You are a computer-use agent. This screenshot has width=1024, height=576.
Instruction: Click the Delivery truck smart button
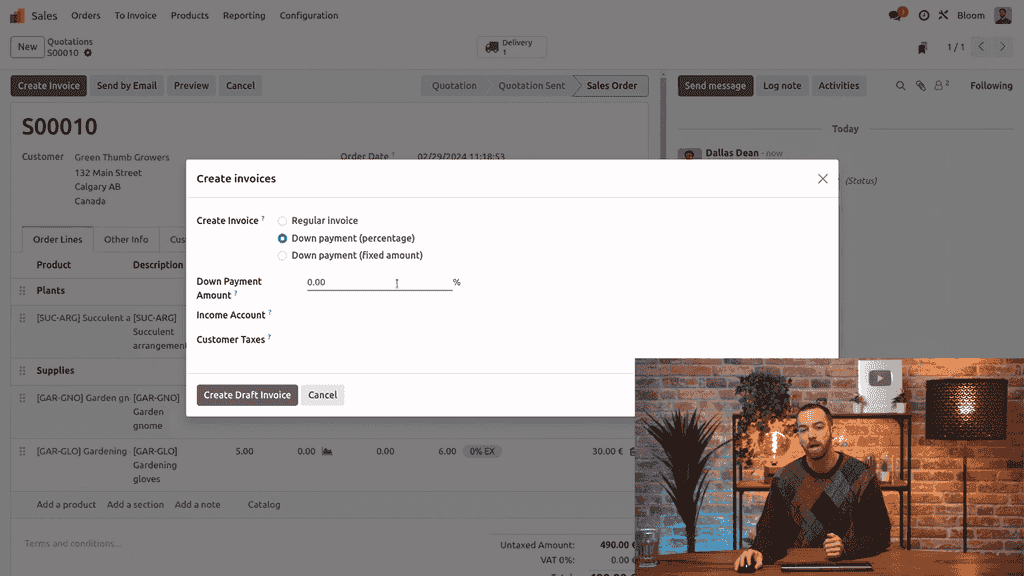[511, 47]
